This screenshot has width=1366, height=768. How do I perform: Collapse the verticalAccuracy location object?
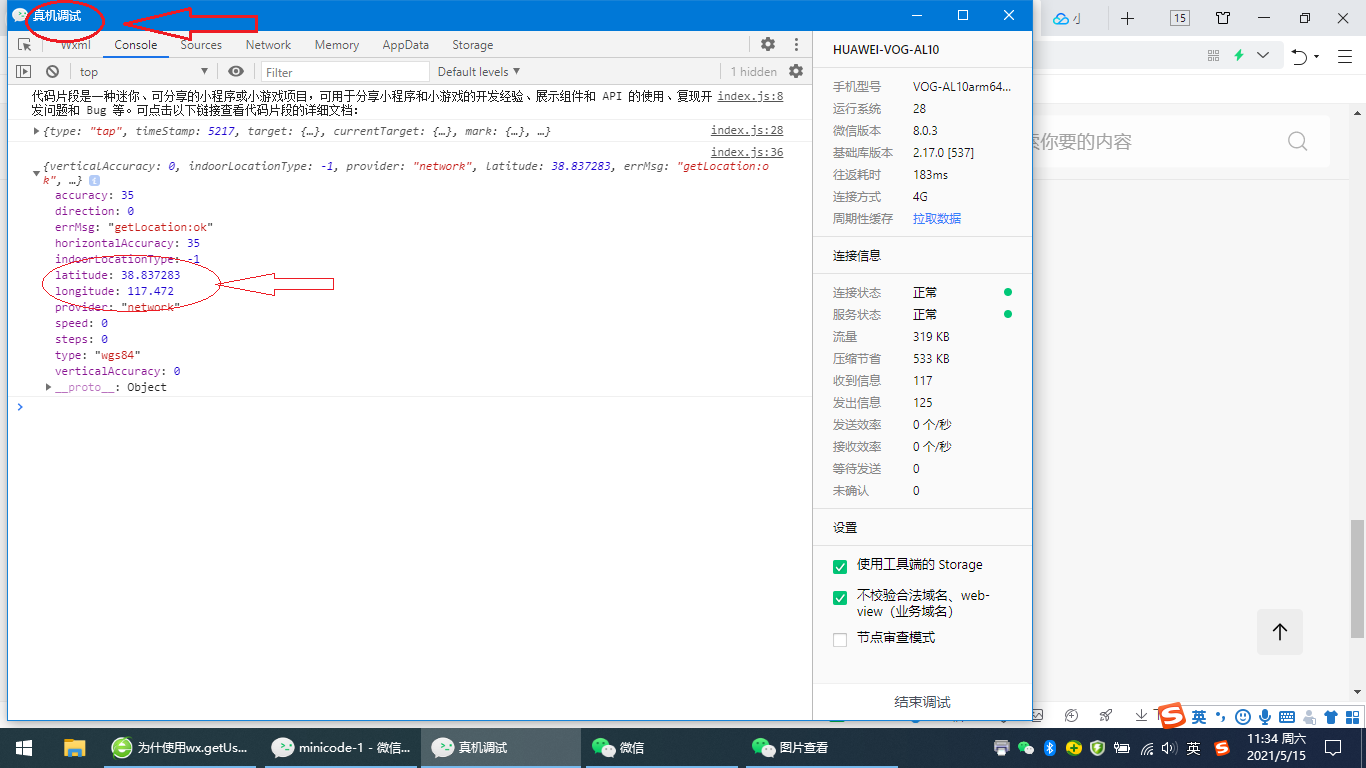tap(37, 173)
